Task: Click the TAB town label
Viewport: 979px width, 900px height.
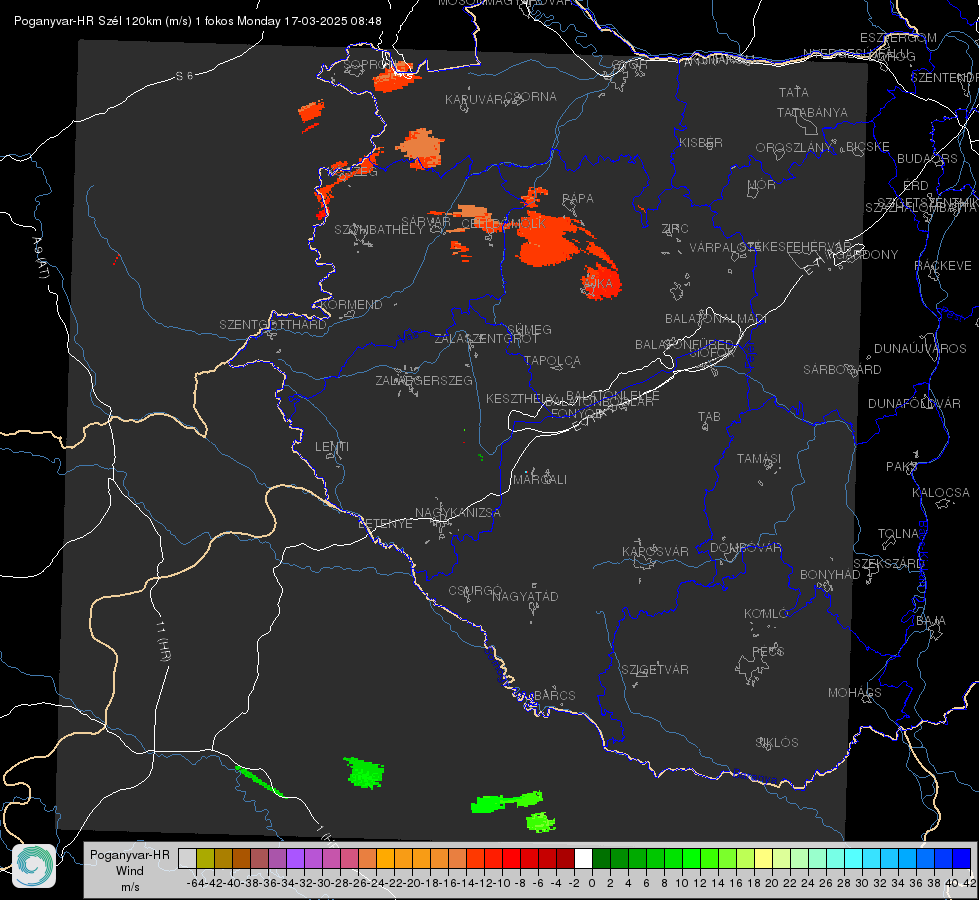Action: coord(709,417)
